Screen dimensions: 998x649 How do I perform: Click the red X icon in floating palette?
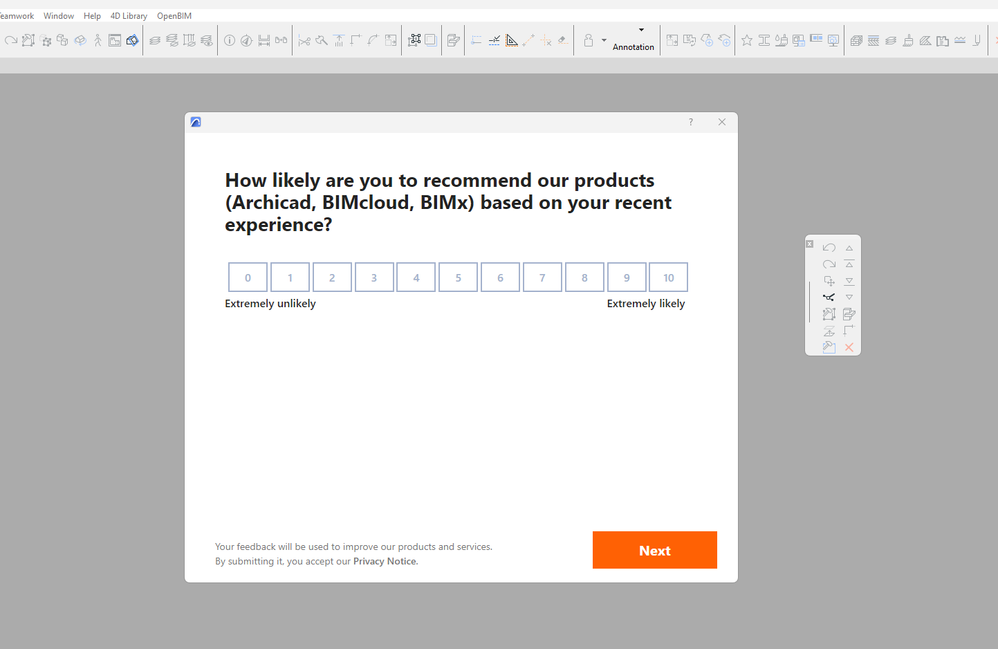849,347
